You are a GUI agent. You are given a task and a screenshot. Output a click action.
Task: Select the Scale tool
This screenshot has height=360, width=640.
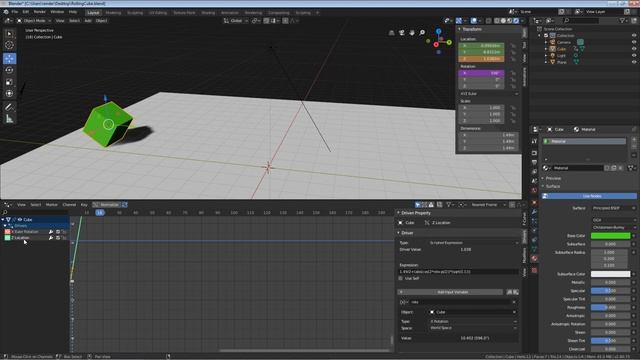(9, 82)
